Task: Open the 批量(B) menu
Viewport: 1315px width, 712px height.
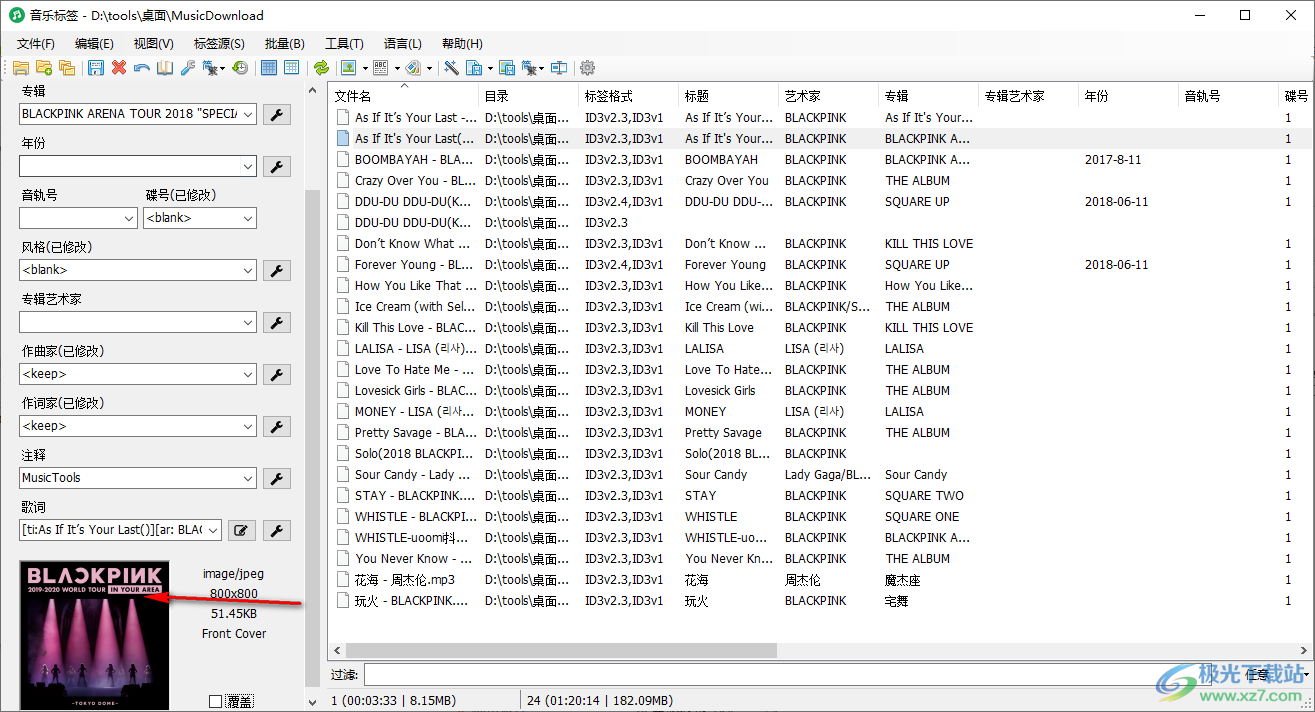Action: 284,44
